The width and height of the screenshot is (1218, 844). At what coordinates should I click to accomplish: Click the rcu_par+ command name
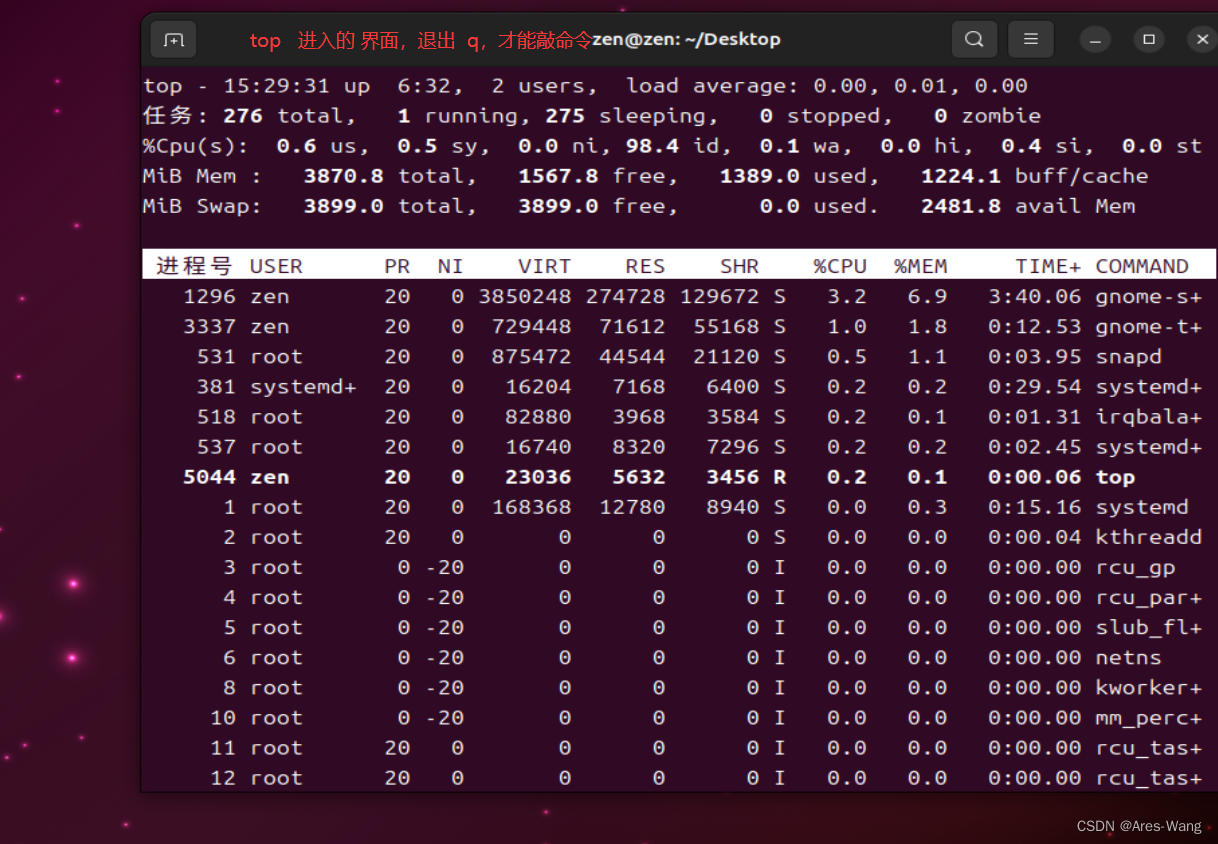click(x=1149, y=598)
